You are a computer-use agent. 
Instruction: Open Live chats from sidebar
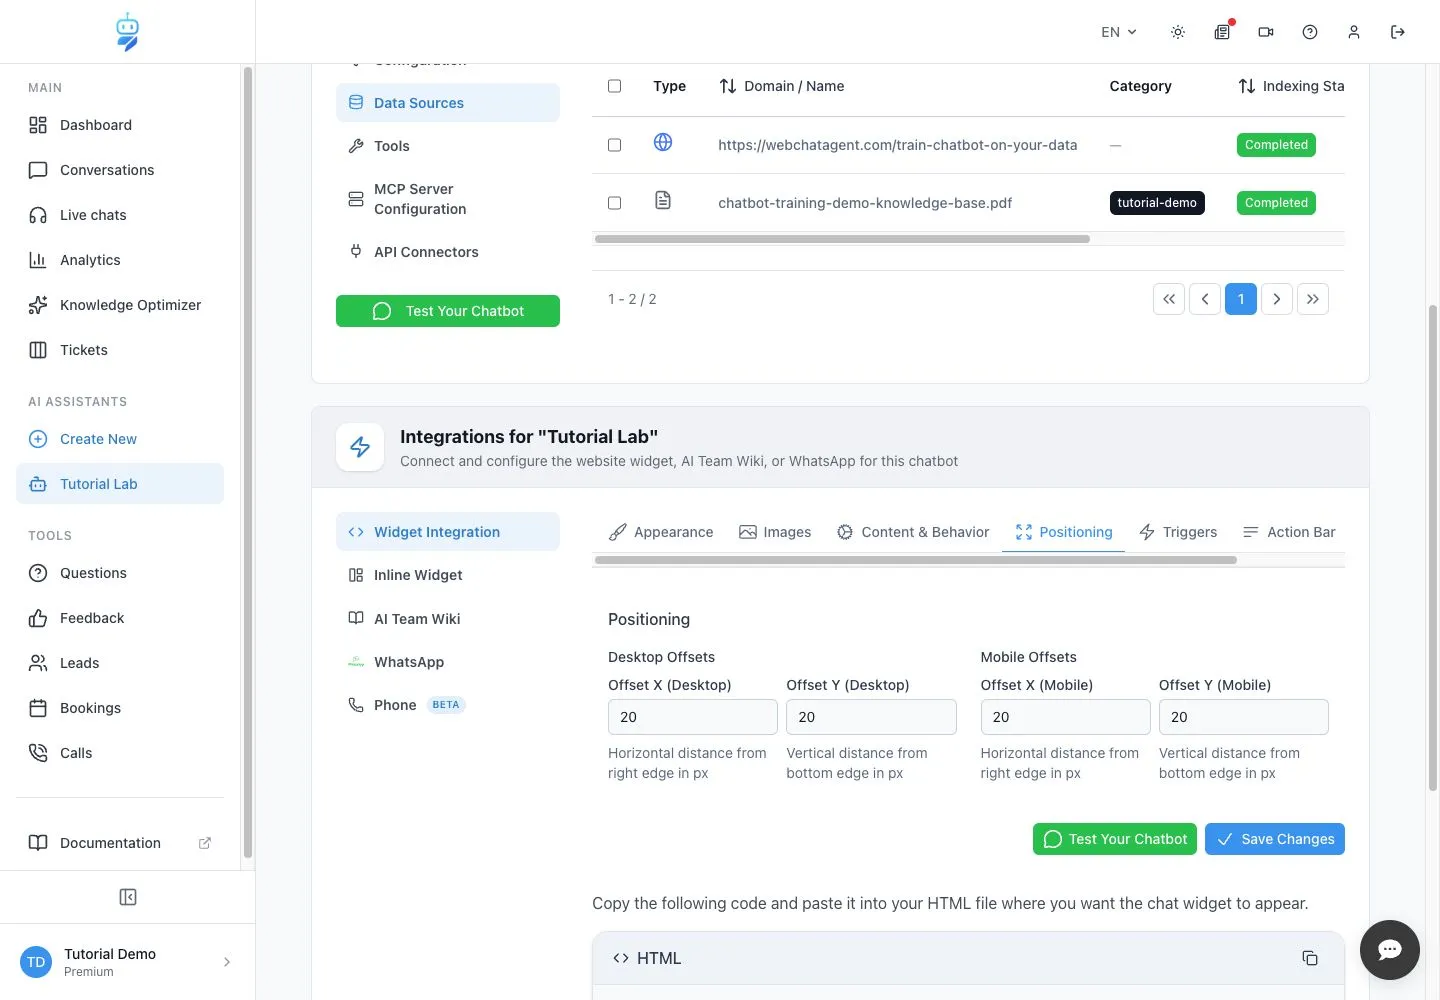120,215
